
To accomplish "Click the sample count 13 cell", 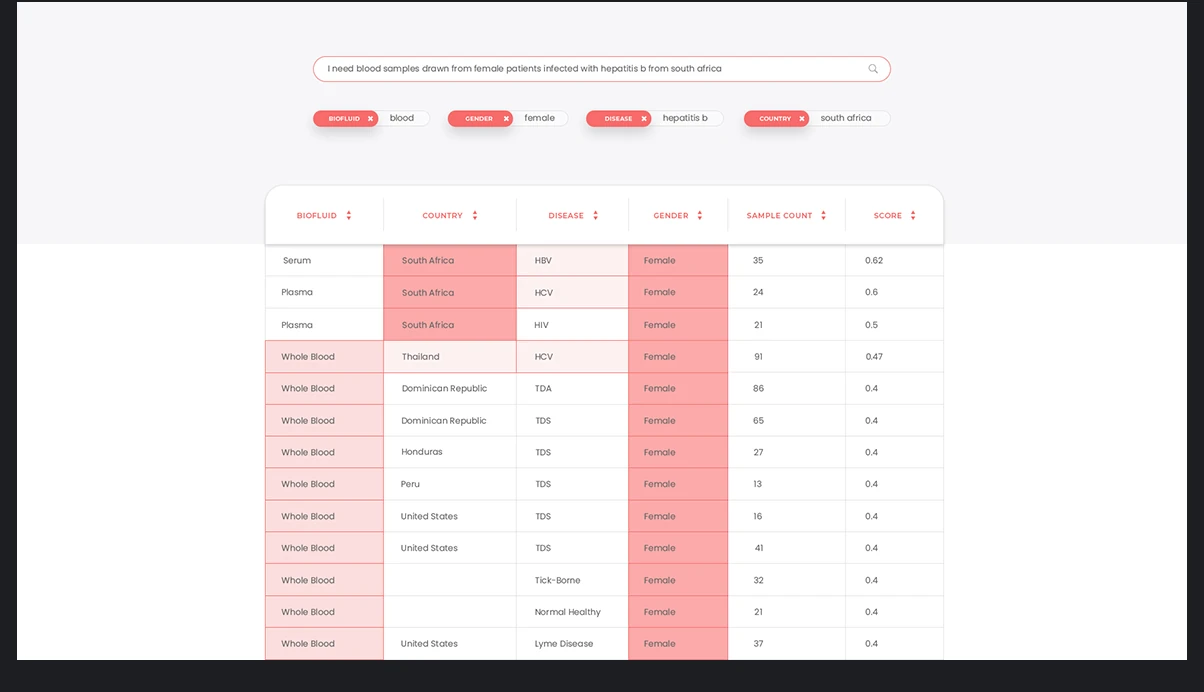I will (x=786, y=484).
